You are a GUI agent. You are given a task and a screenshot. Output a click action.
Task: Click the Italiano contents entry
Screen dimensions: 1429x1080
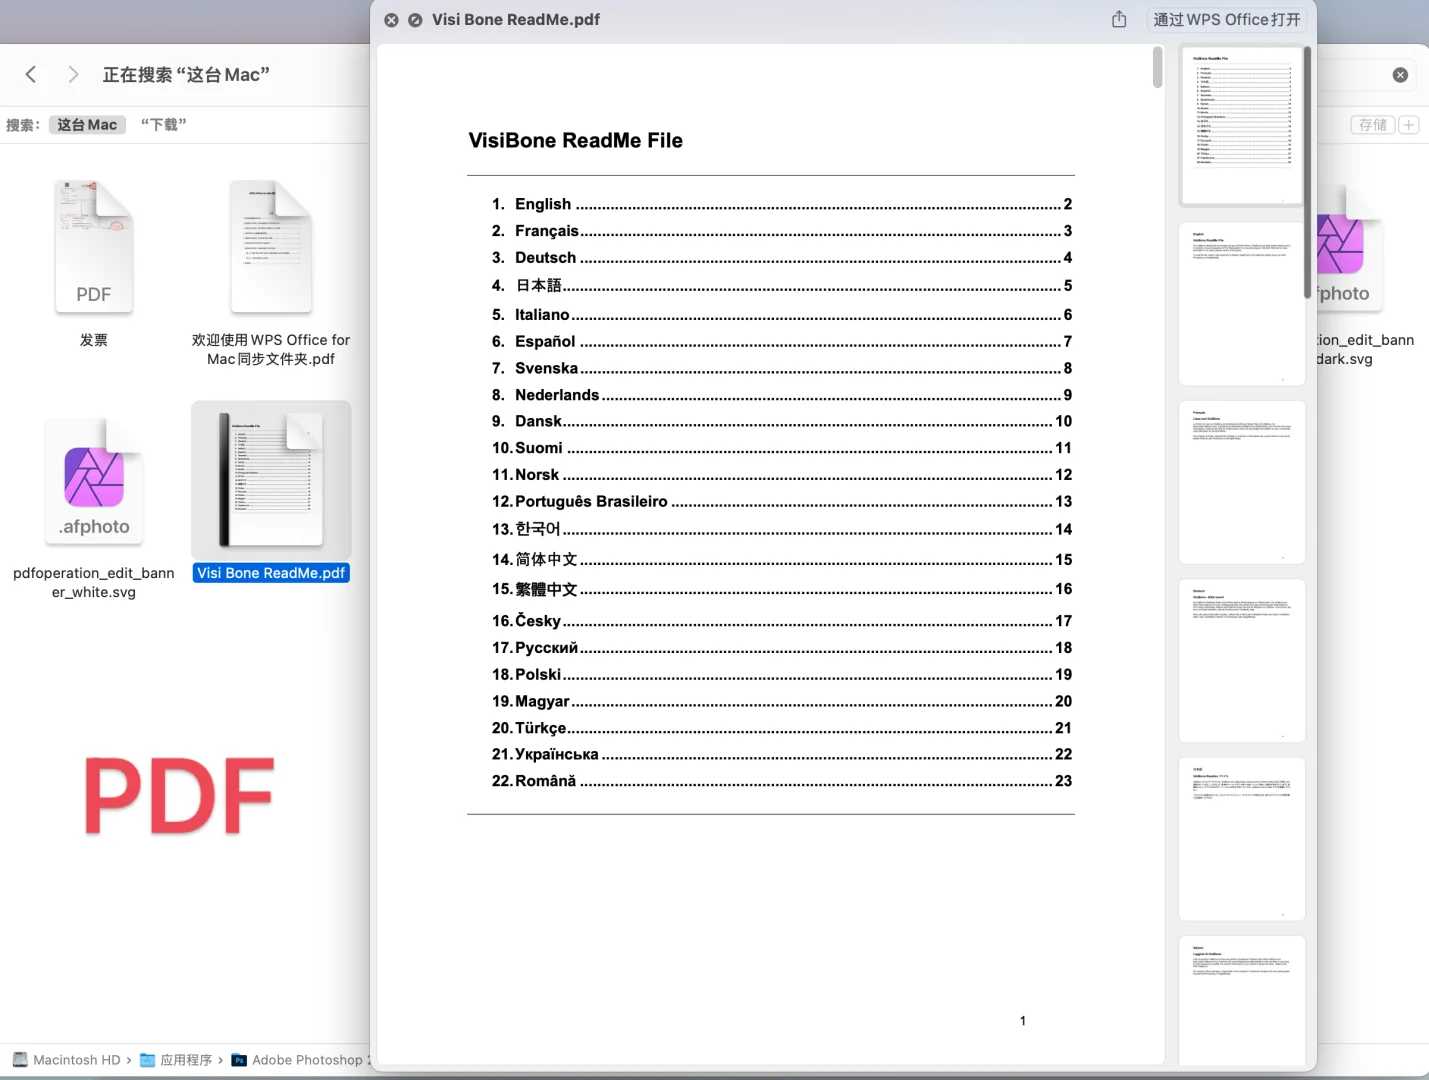click(x=781, y=315)
